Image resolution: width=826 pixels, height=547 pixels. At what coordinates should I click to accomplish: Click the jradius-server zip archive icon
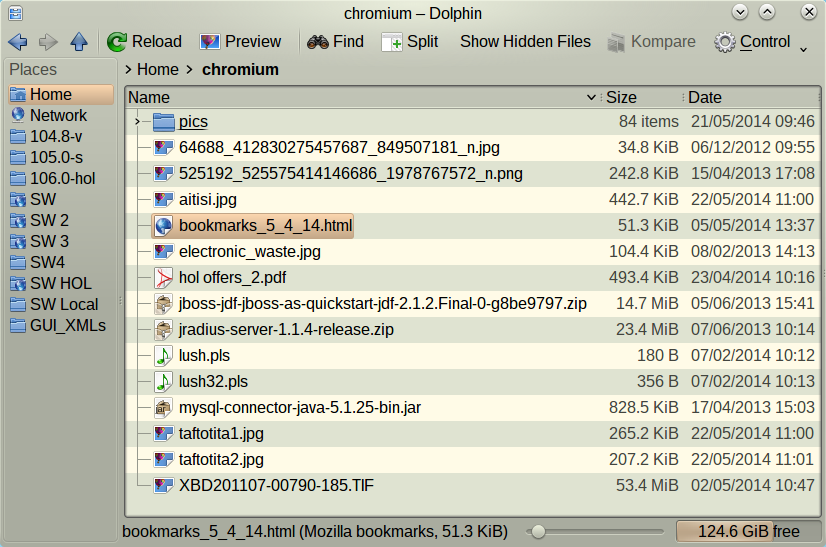tap(163, 330)
